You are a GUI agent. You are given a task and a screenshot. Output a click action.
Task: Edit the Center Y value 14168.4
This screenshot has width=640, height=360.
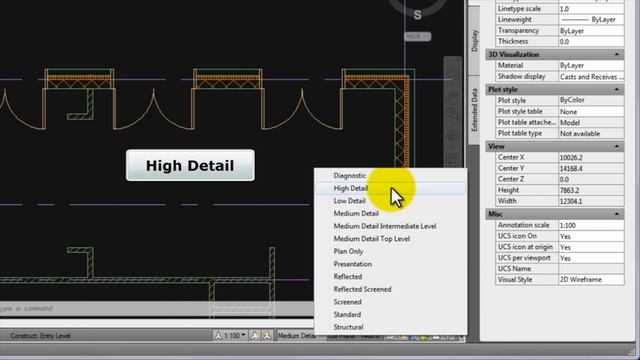pos(591,169)
